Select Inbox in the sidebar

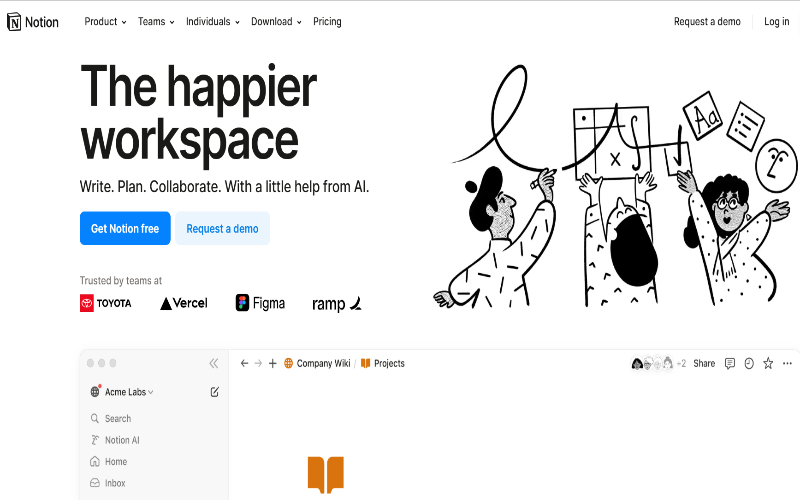(x=108, y=483)
